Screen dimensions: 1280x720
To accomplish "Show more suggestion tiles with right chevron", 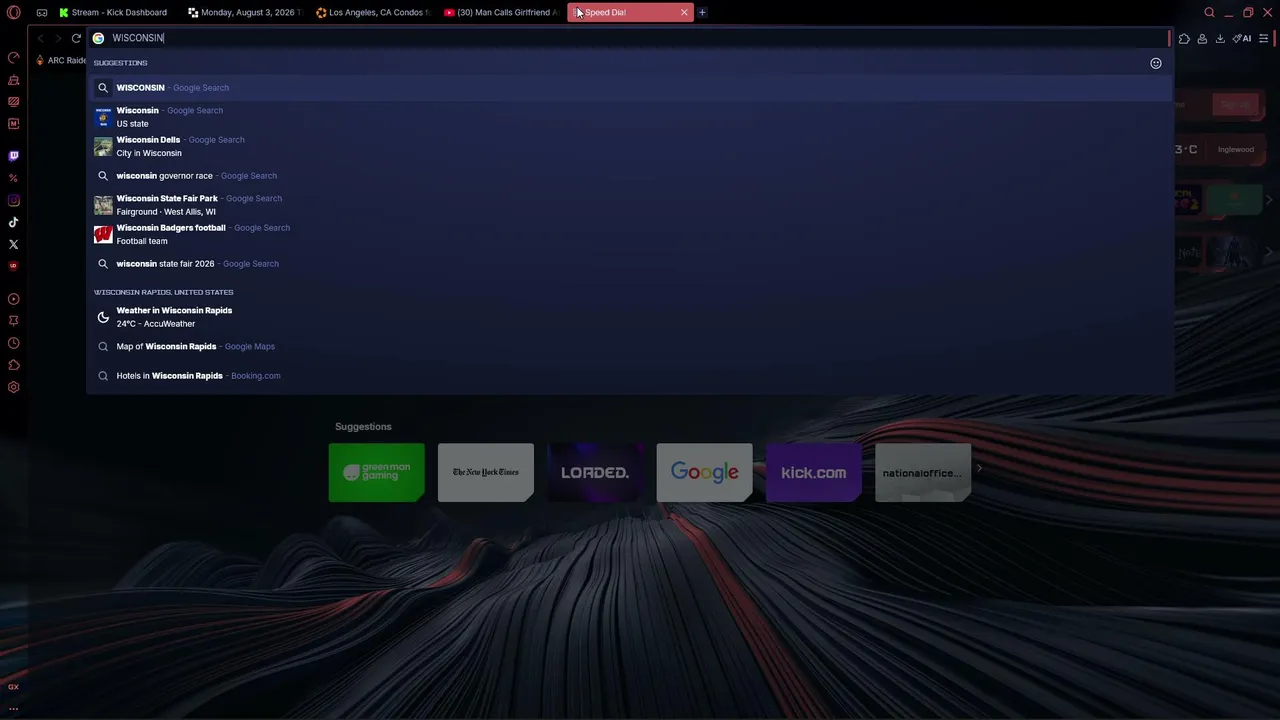I will pyautogui.click(x=979, y=468).
